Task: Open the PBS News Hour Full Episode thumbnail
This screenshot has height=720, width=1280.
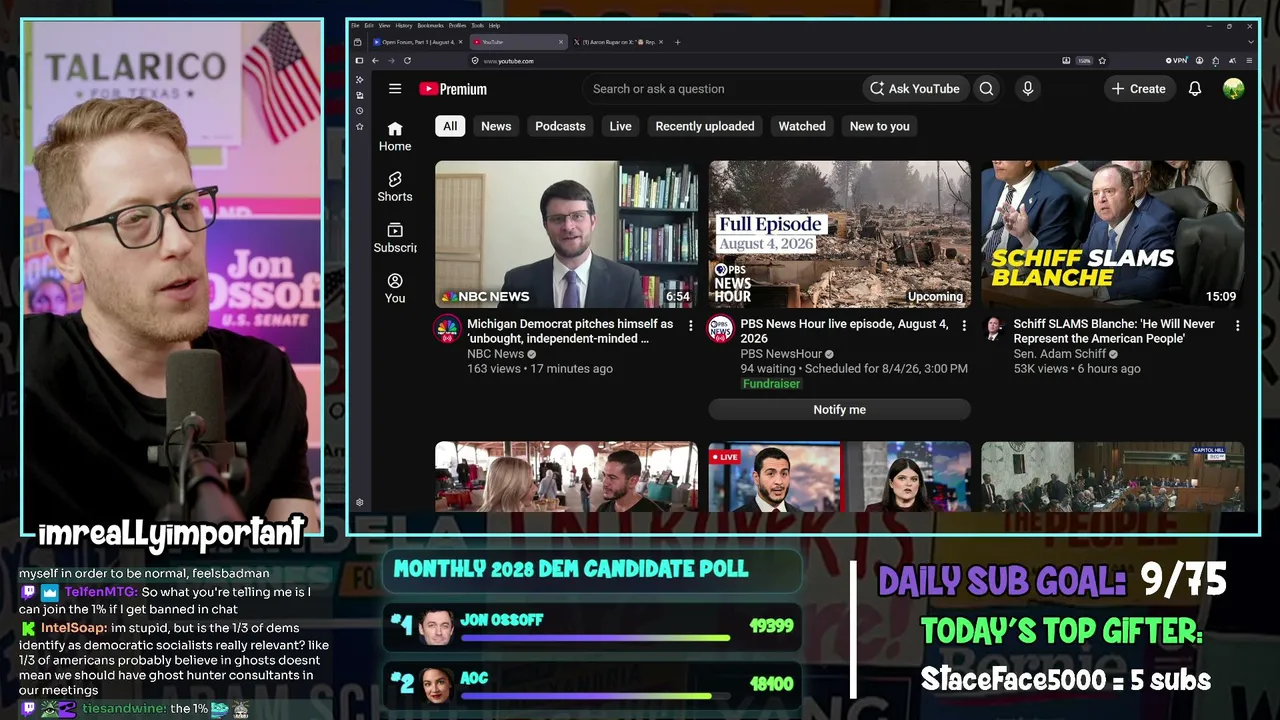Action: pos(839,234)
